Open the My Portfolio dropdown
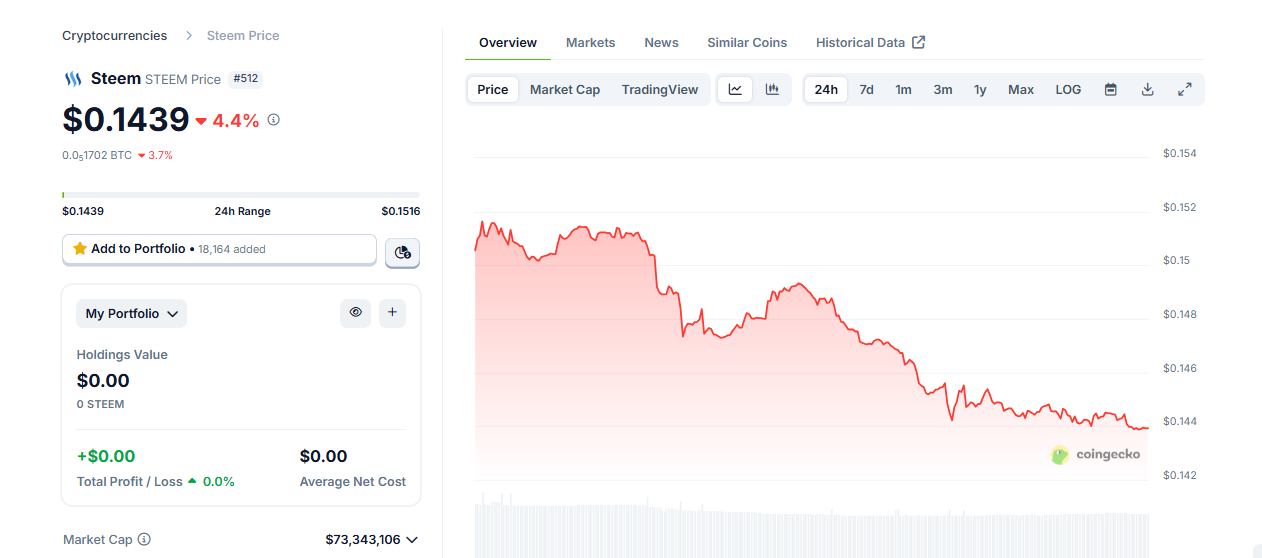1262x558 pixels. point(132,313)
